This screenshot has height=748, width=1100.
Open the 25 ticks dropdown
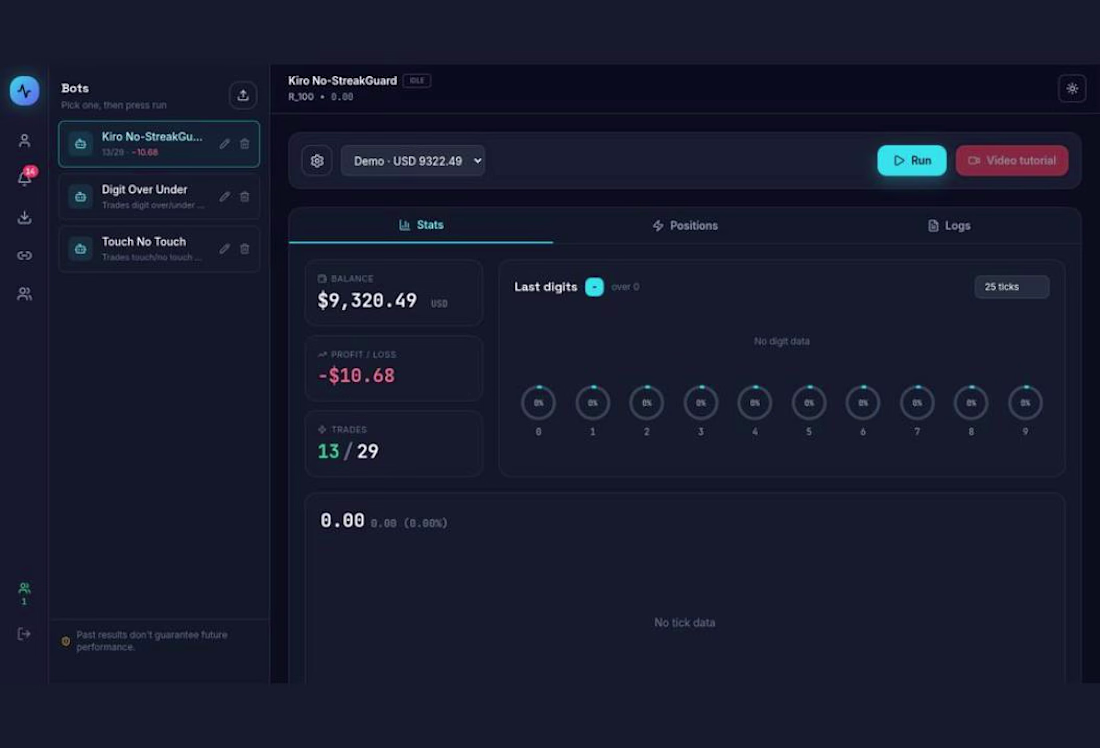click(1012, 286)
